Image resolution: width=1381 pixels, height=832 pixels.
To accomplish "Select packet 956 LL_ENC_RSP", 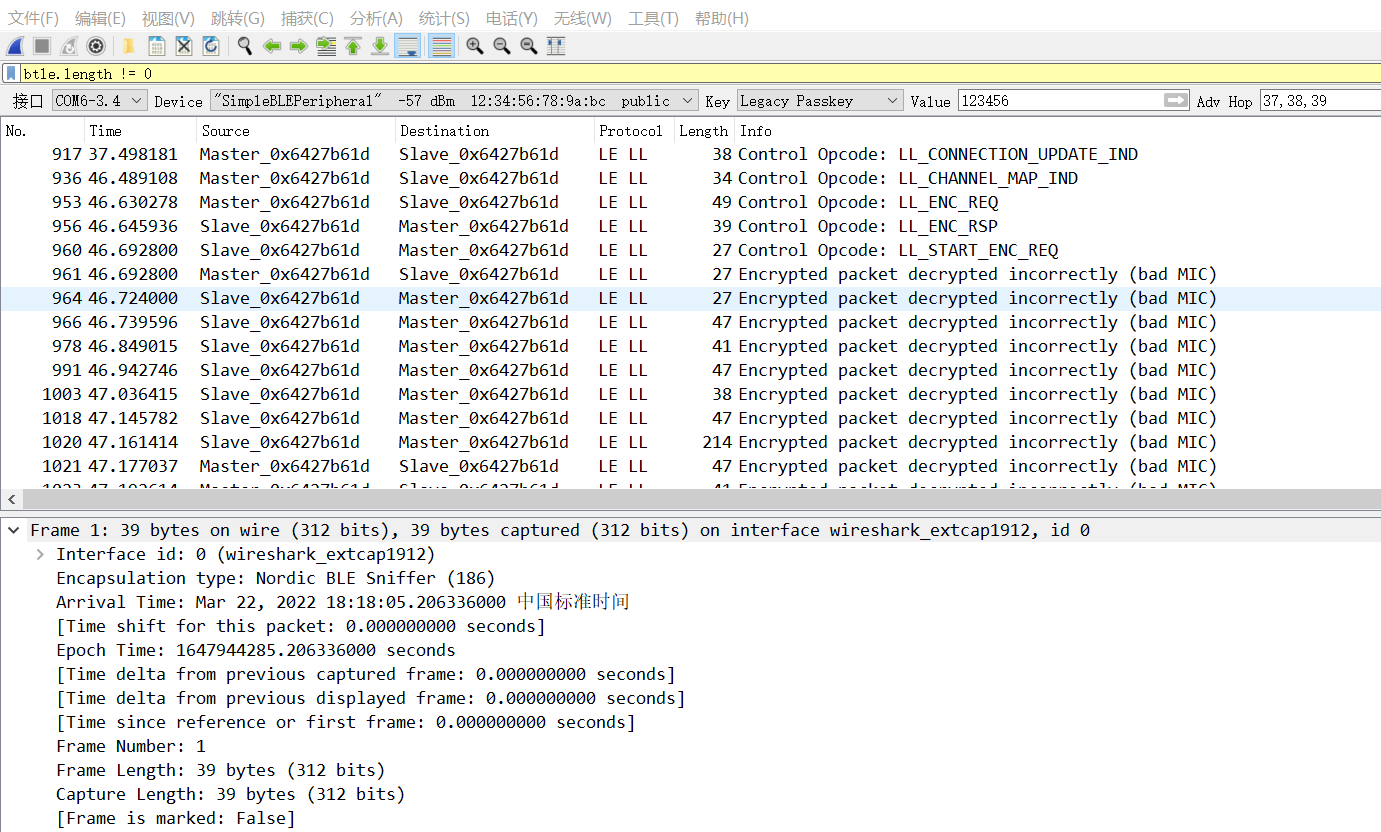I will [x=690, y=226].
